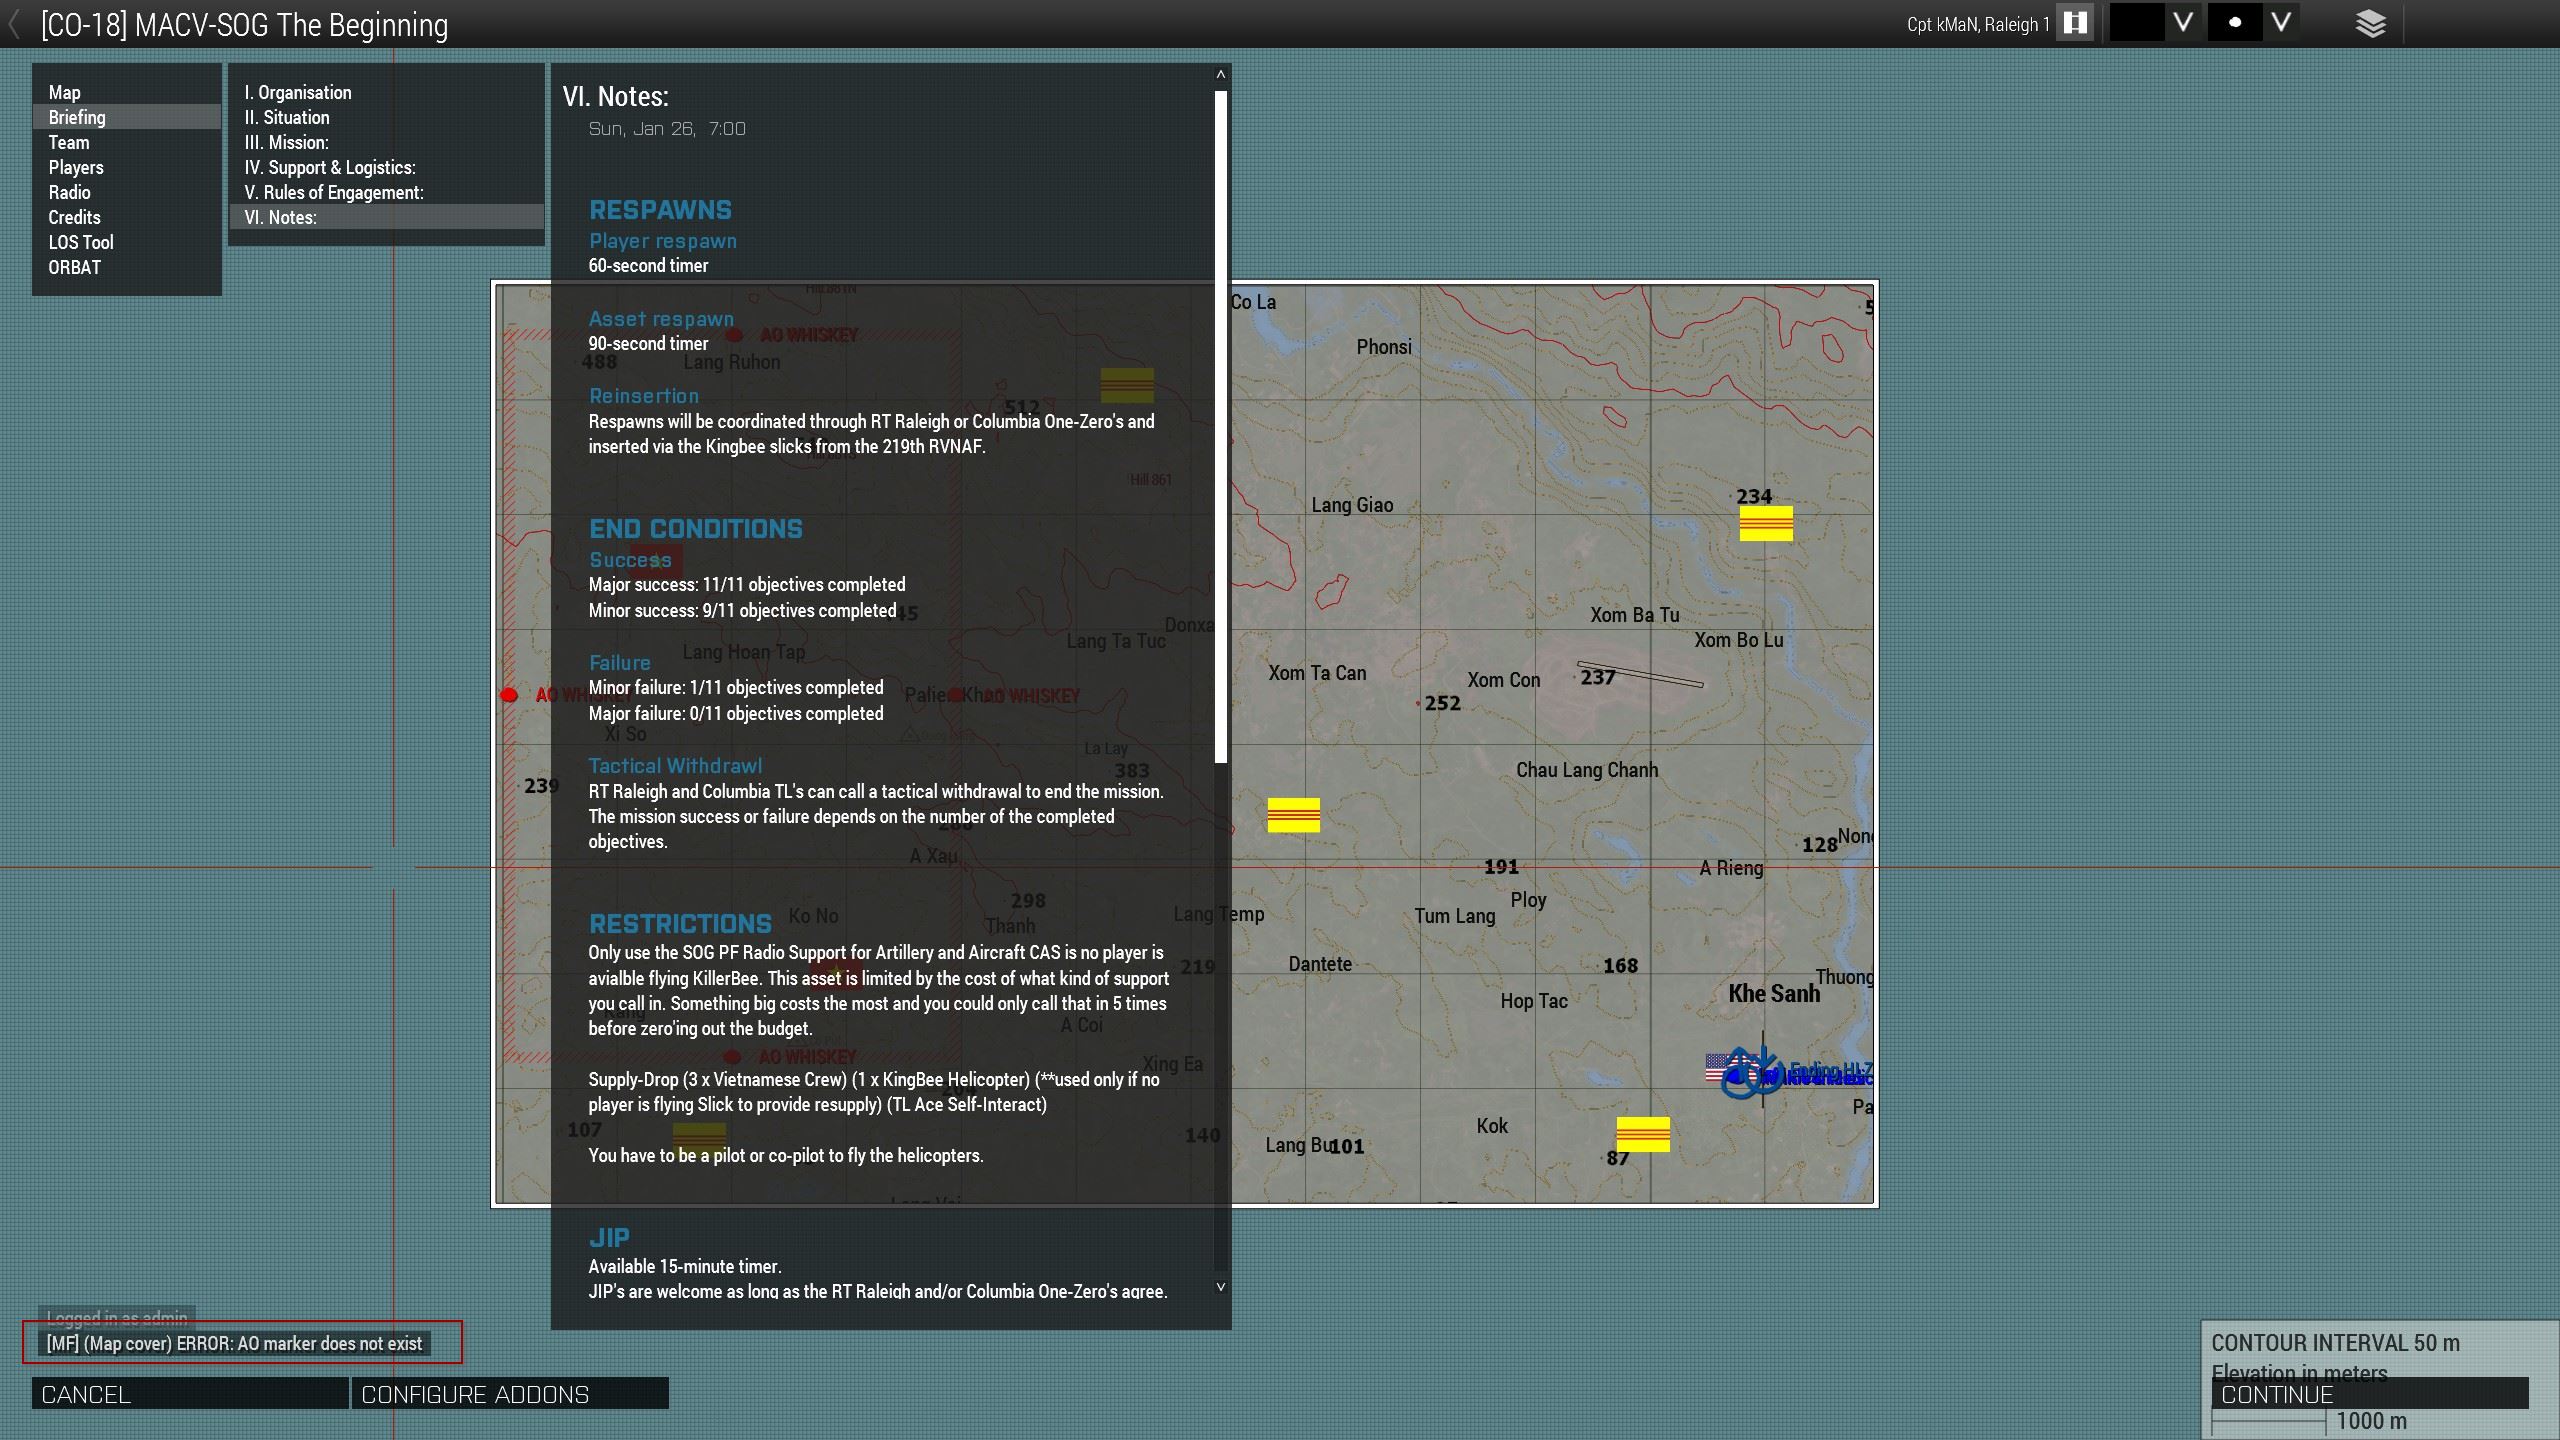Click the Chau Lang Chanh map label
Screen dimensions: 2560x1440
[x=1587, y=770]
